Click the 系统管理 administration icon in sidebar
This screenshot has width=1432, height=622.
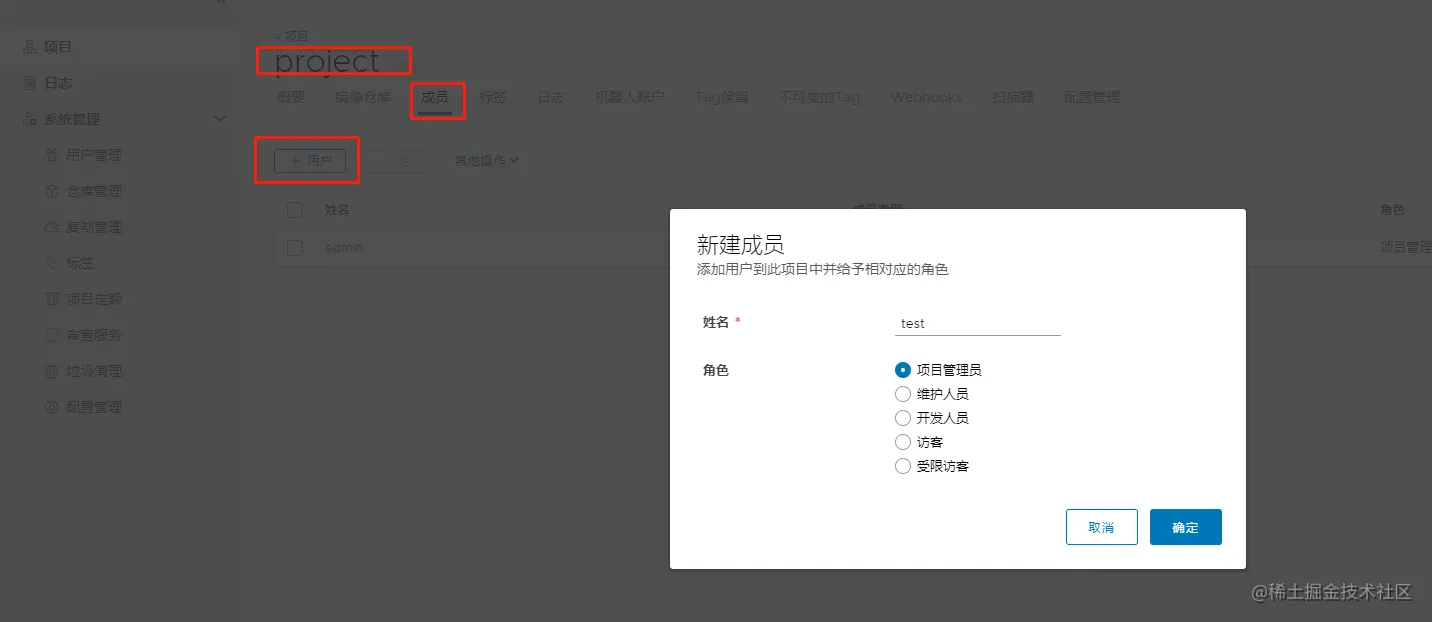coord(30,119)
